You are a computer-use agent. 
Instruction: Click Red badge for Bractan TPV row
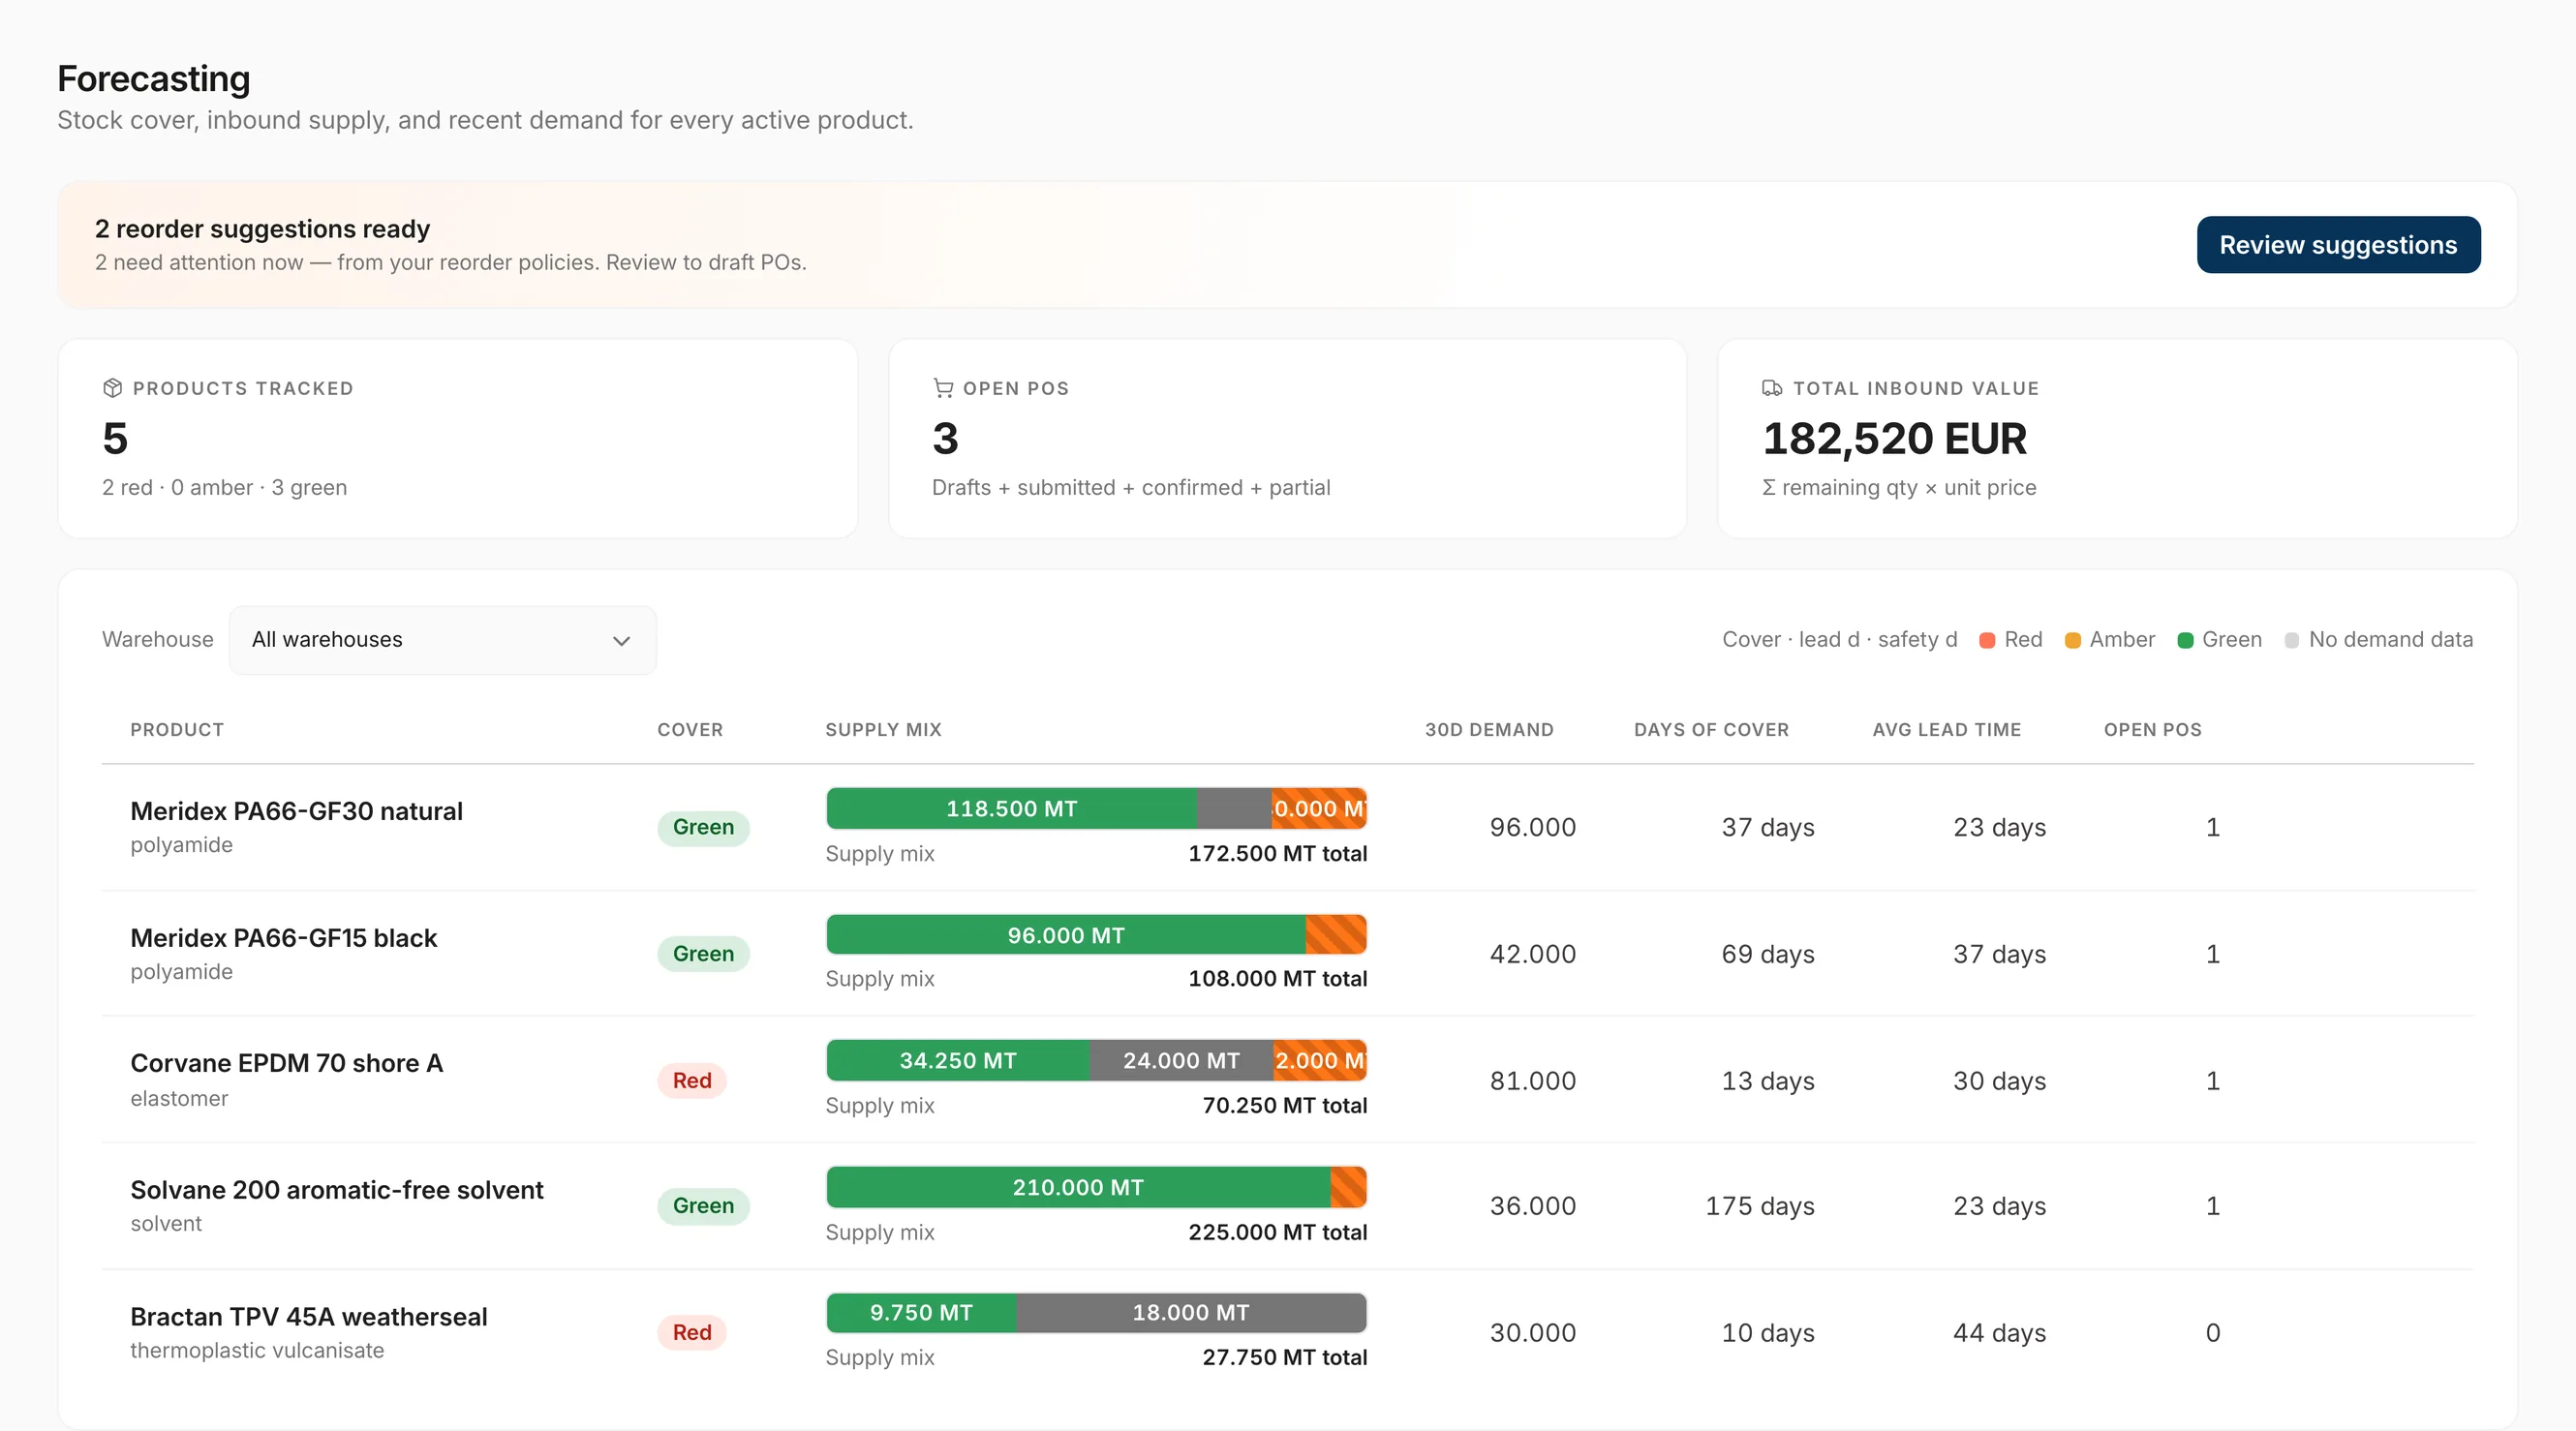(691, 1332)
